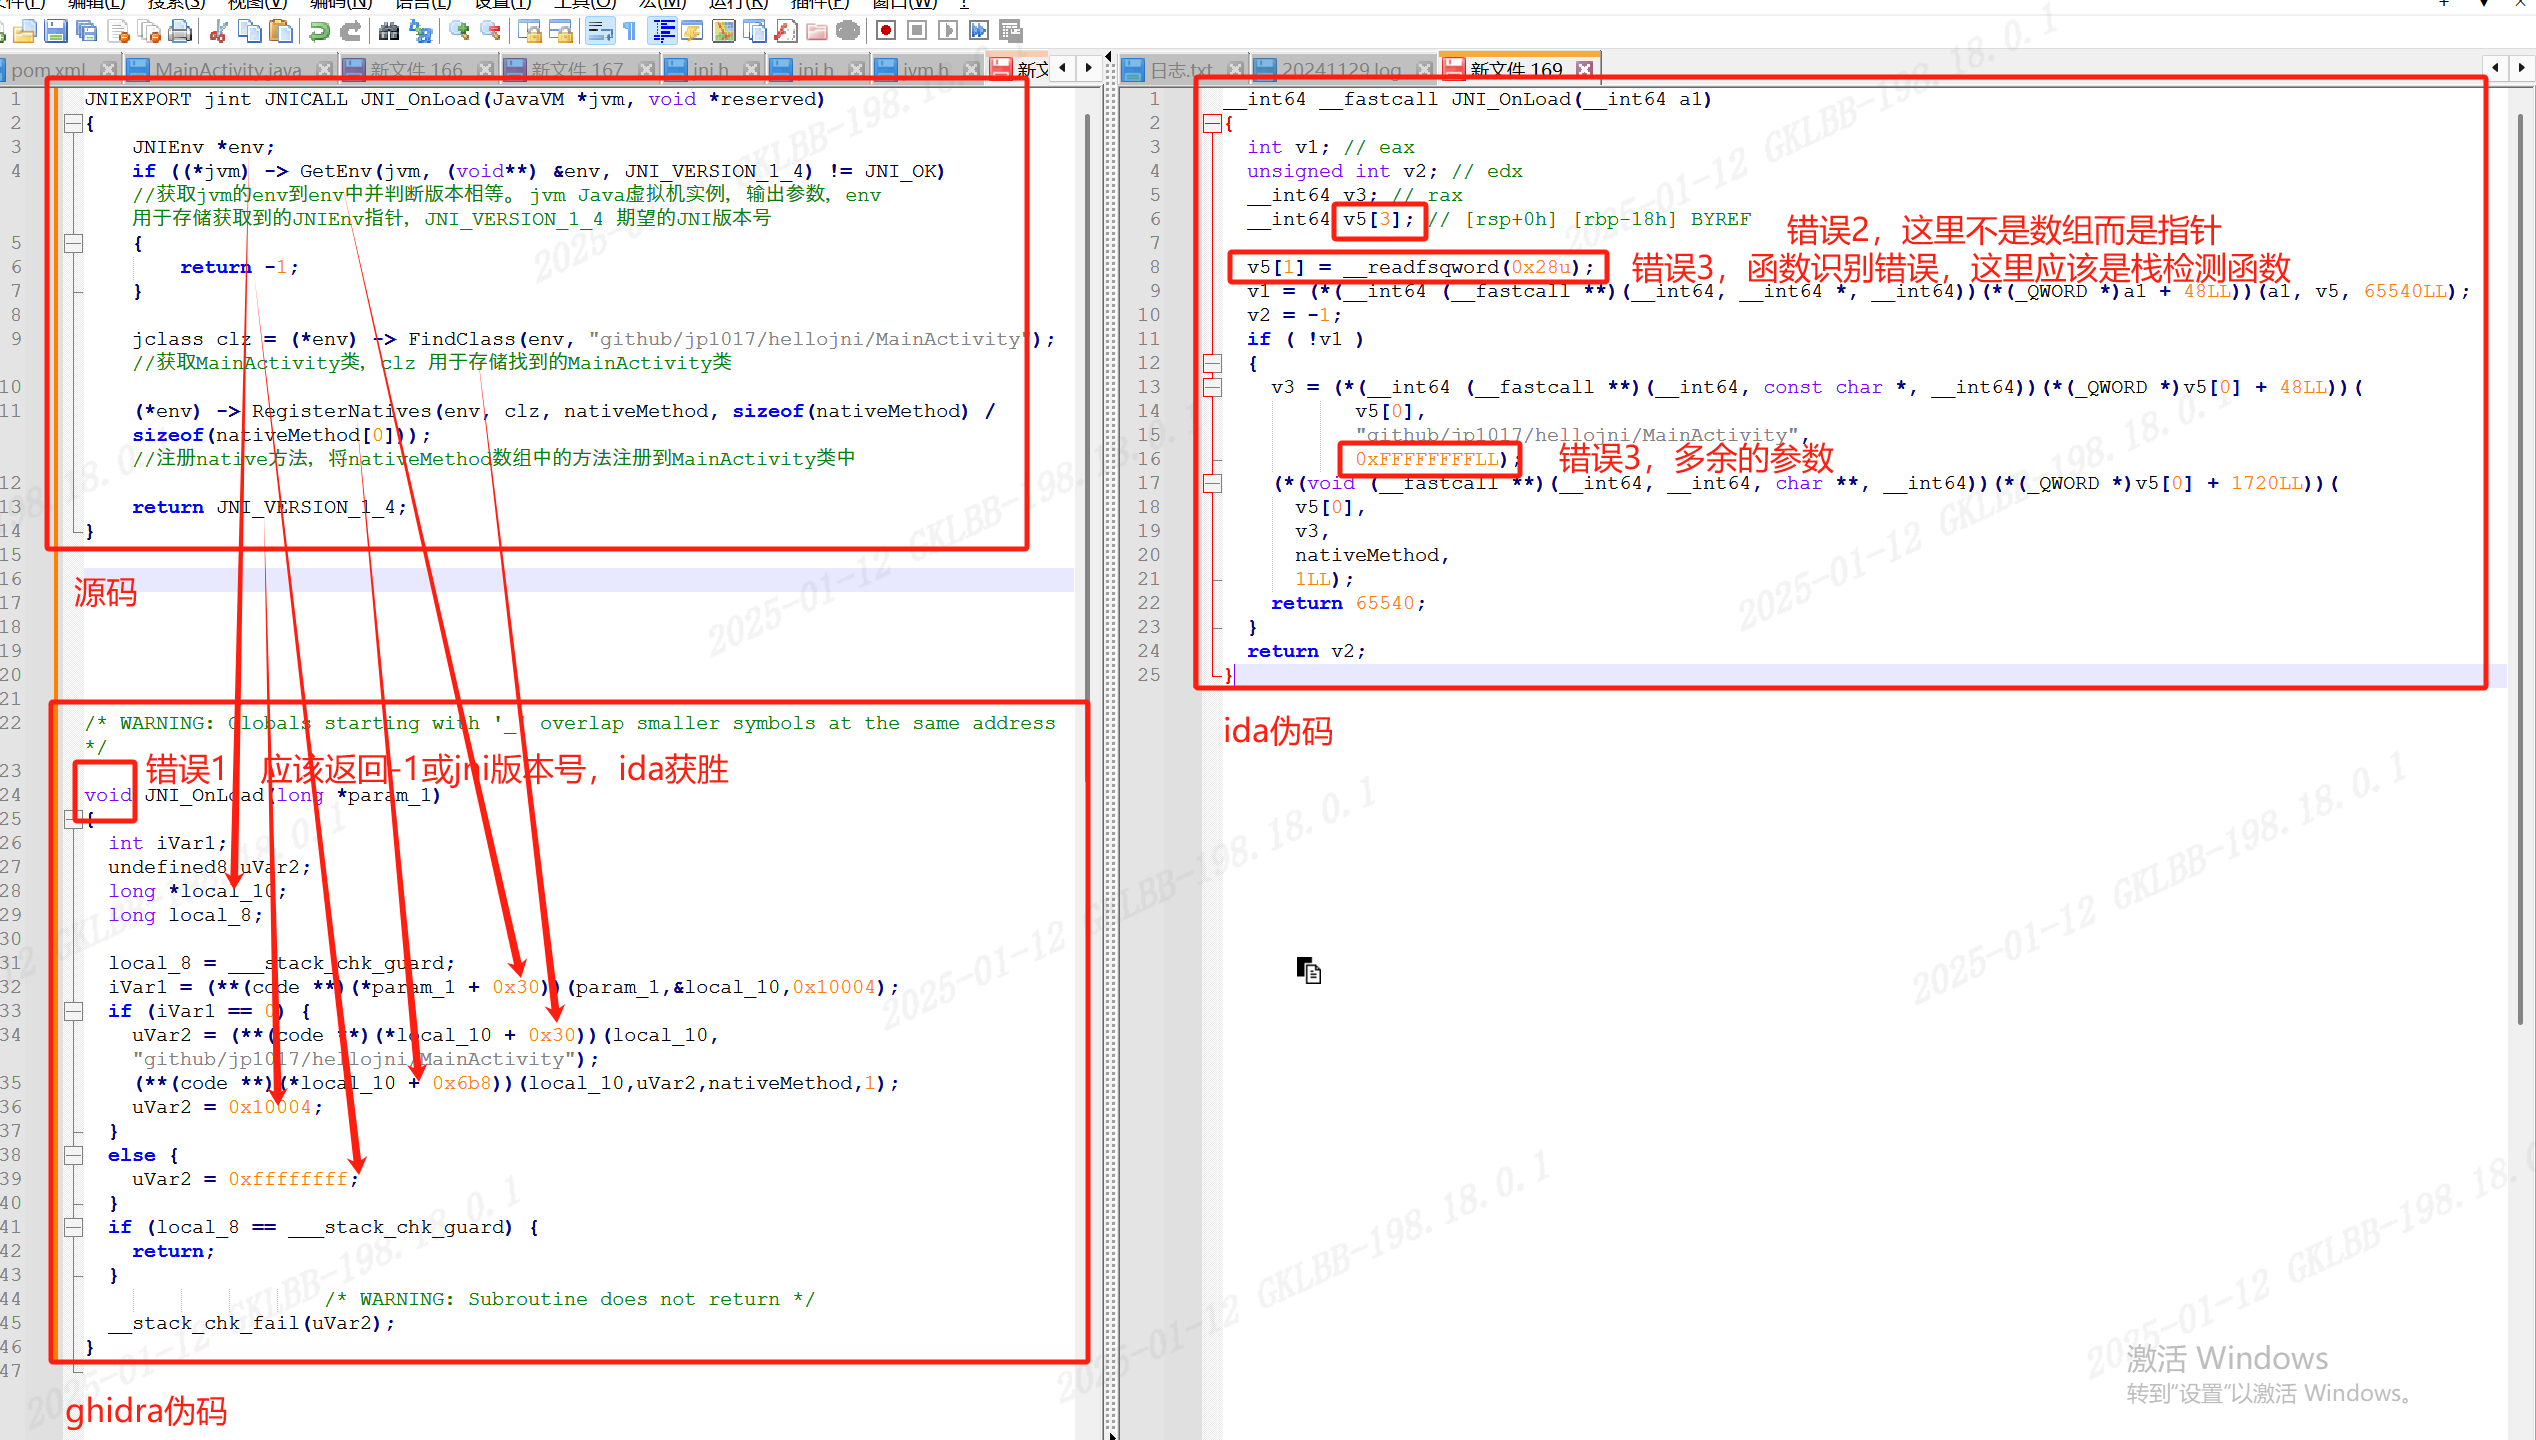Open Find with the binoculars icon

(389, 32)
